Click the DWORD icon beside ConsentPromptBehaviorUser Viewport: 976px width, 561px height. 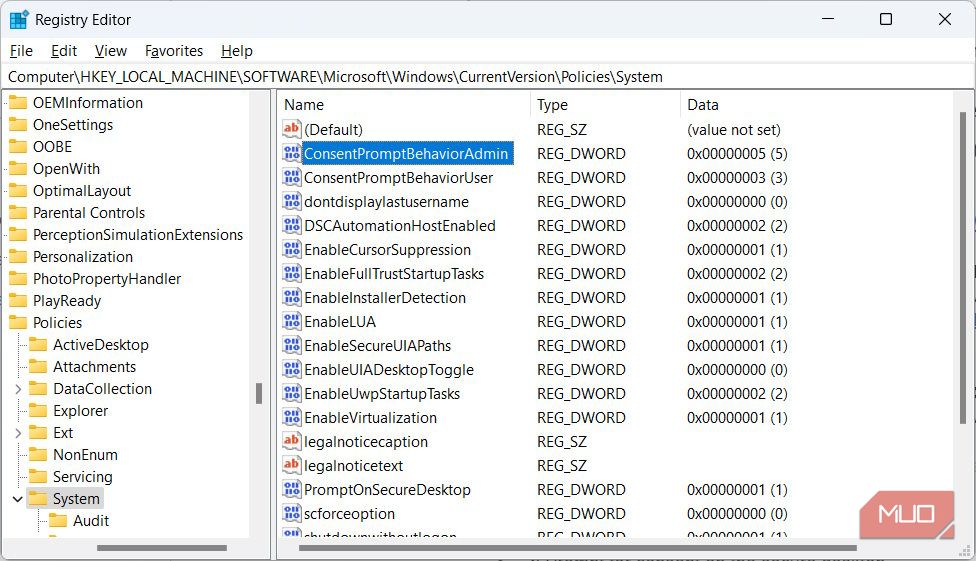pos(291,177)
